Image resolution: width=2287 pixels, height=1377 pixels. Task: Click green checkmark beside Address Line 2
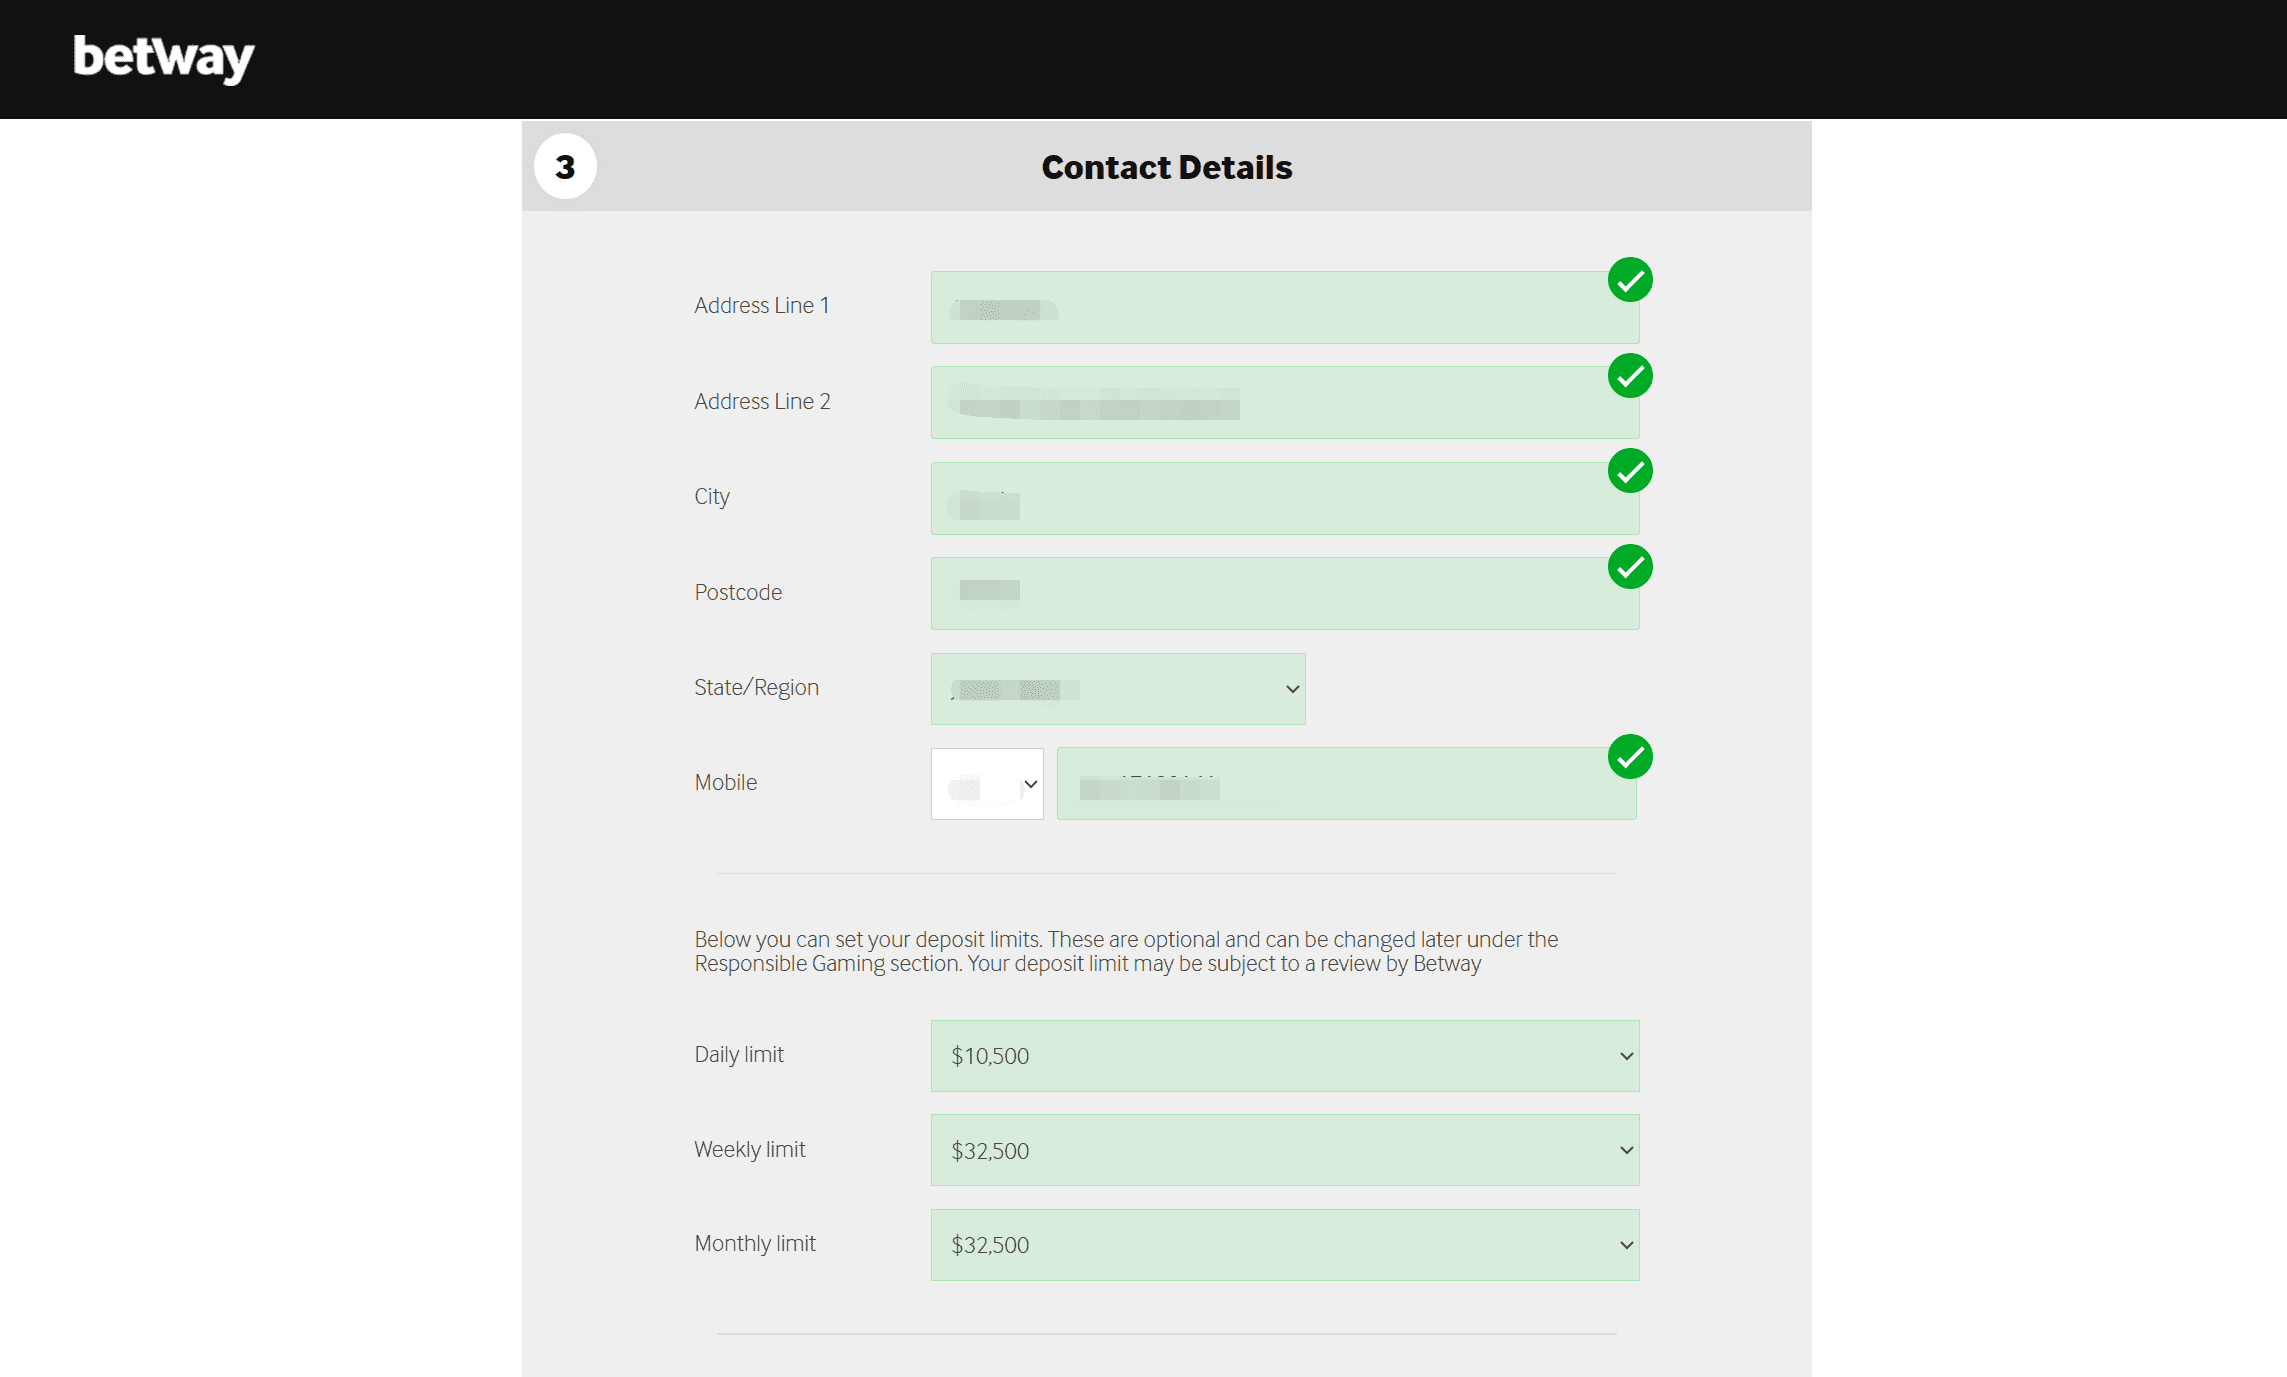[x=1629, y=376]
